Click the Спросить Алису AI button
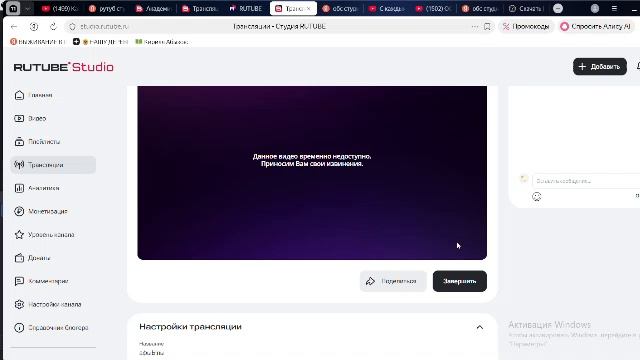The image size is (640, 360). [x=596, y=27]
